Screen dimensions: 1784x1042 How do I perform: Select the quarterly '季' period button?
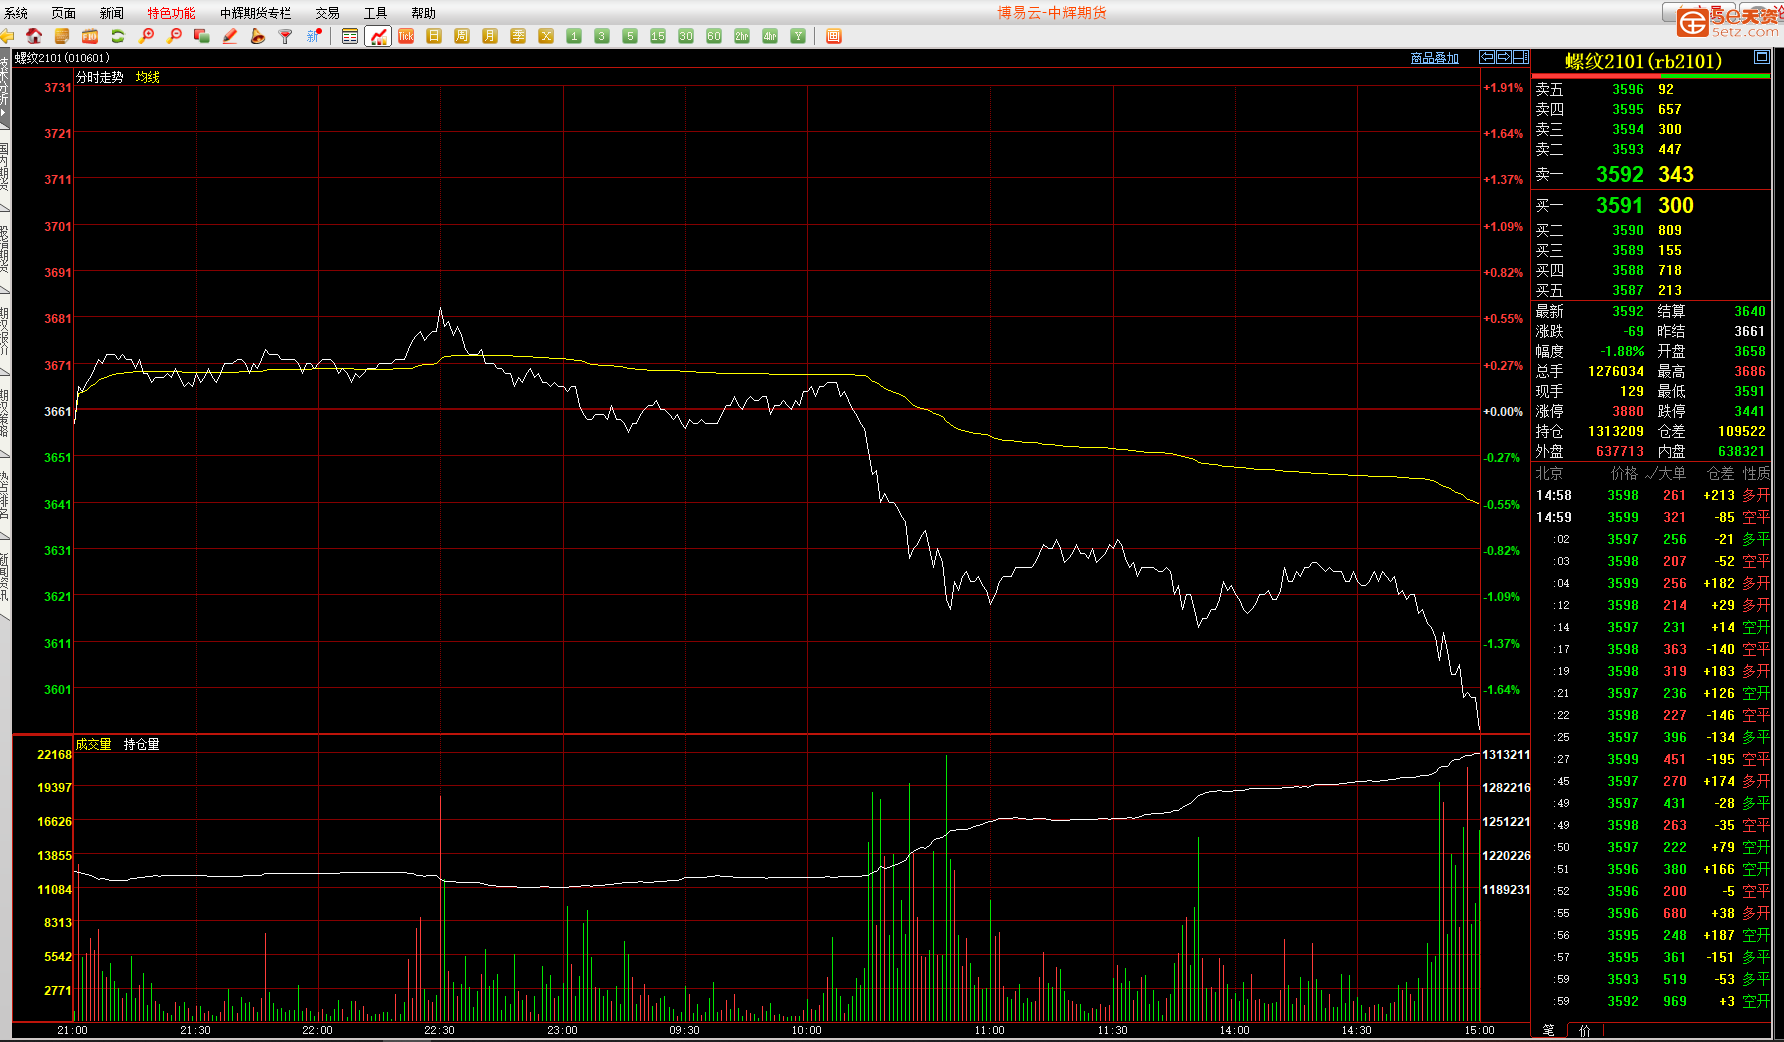tap(518, 36)
